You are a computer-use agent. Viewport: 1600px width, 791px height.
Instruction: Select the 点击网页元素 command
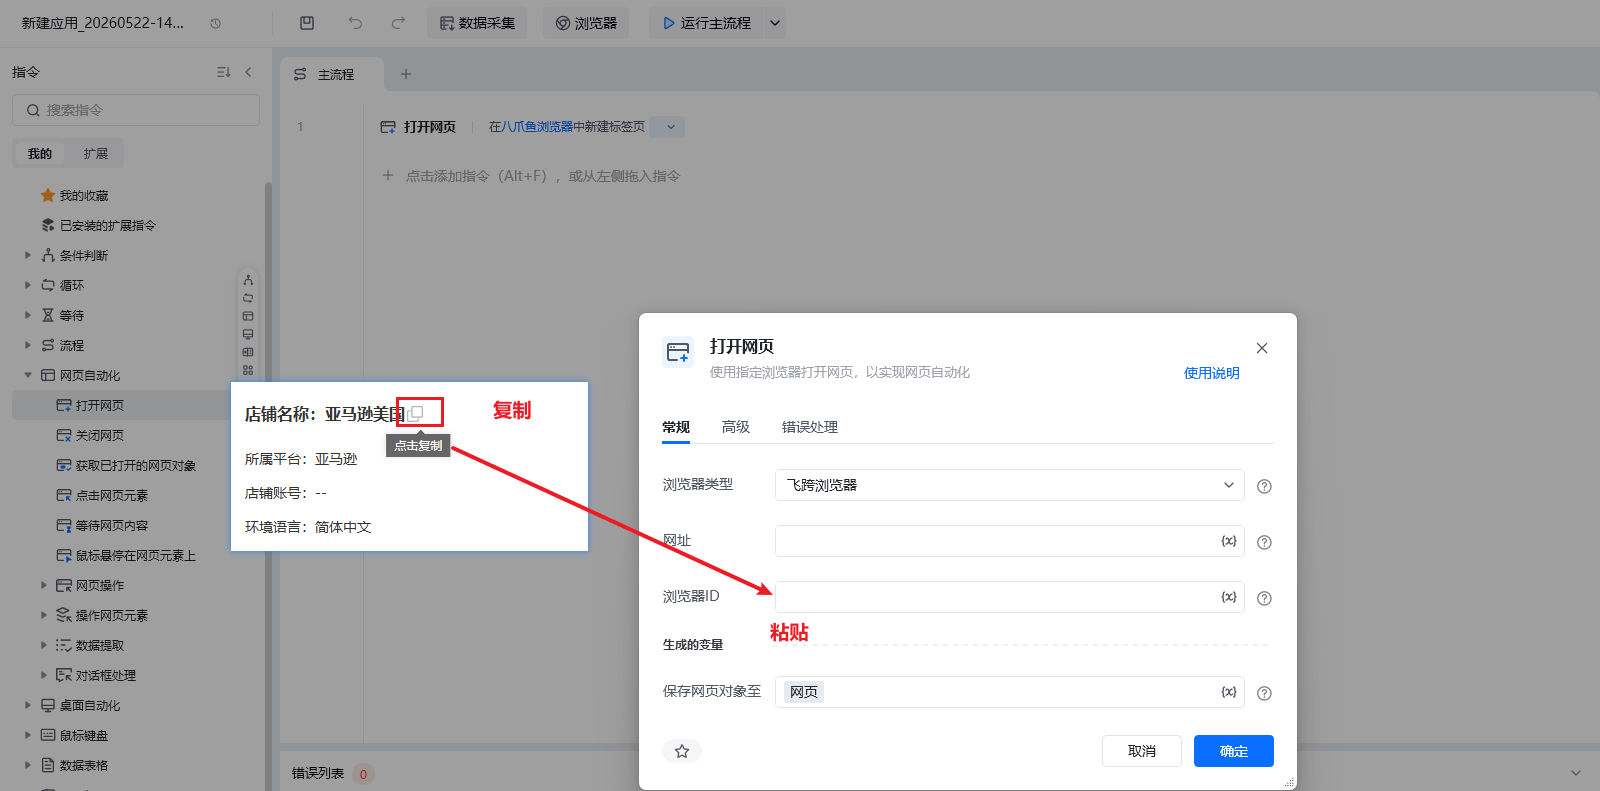[x=112, y=495]
